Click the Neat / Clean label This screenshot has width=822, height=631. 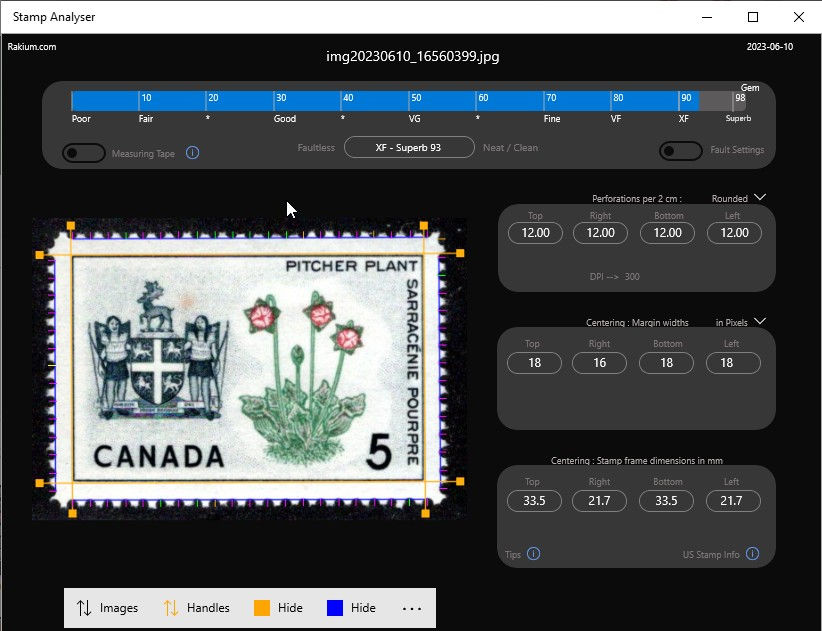(511, 148)
